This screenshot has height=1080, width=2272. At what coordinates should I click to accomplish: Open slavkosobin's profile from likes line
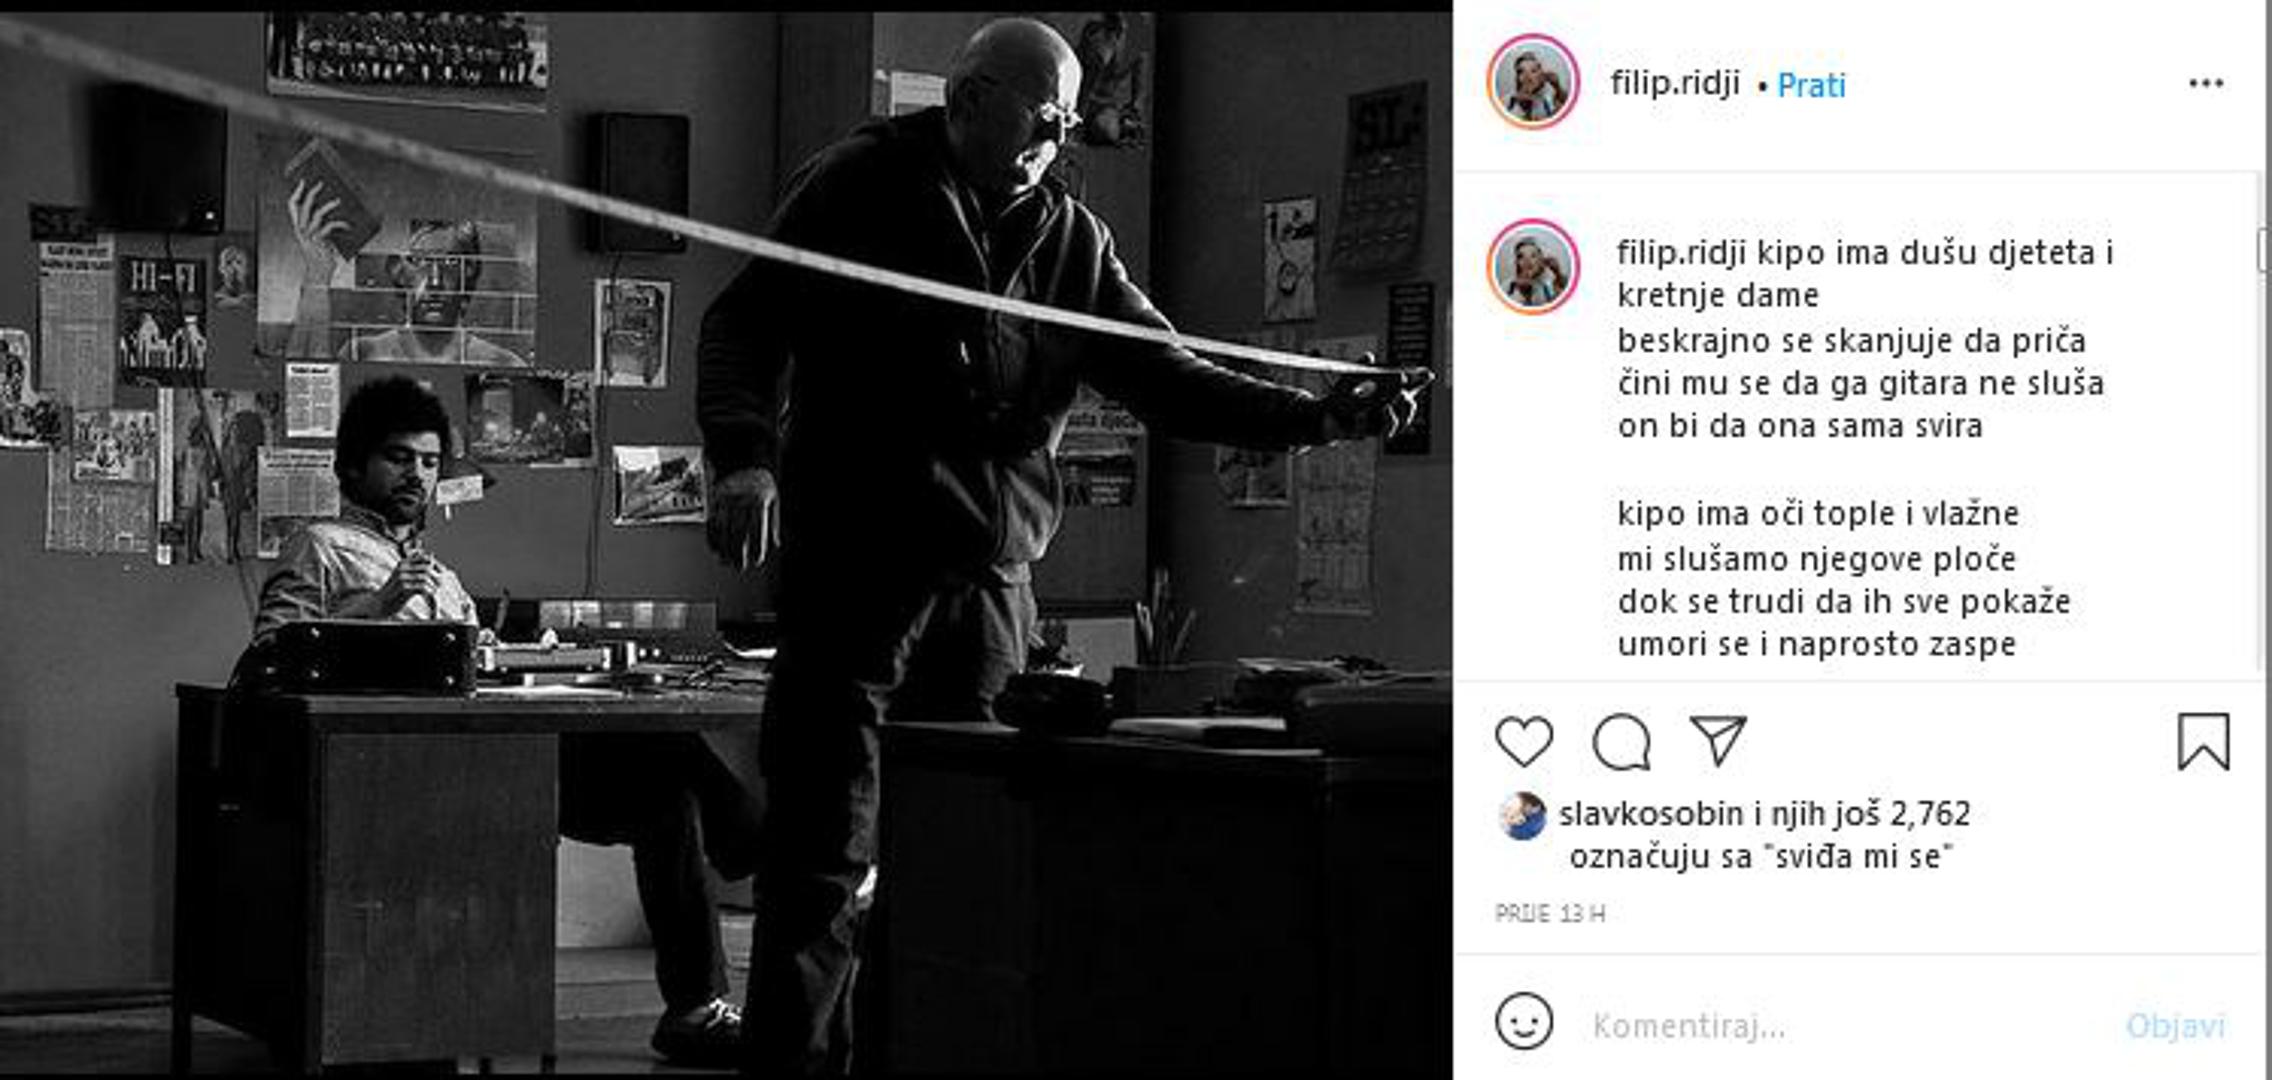(1651, 814)
